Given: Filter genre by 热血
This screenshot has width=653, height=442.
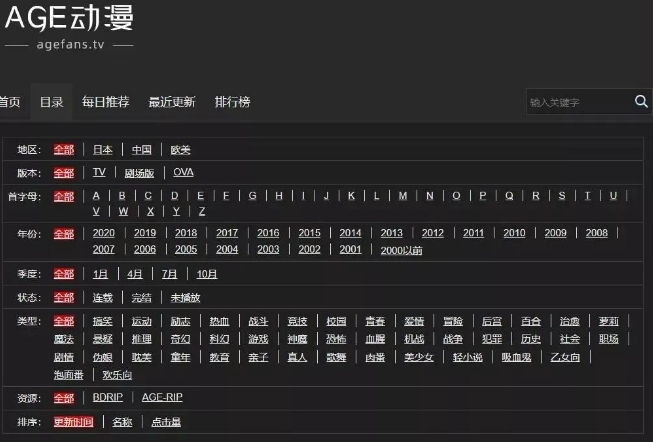Looking at the screenshot, I should tap(219, 321).
